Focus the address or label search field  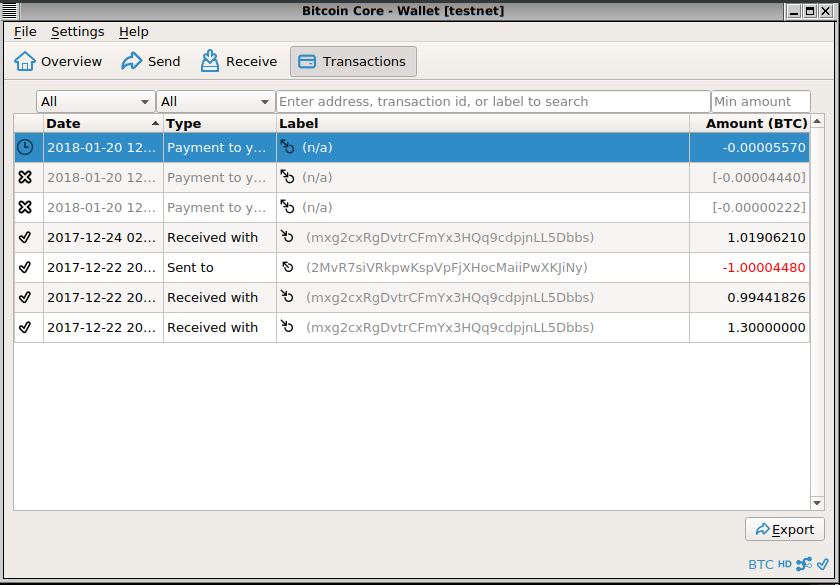(493, 101)
